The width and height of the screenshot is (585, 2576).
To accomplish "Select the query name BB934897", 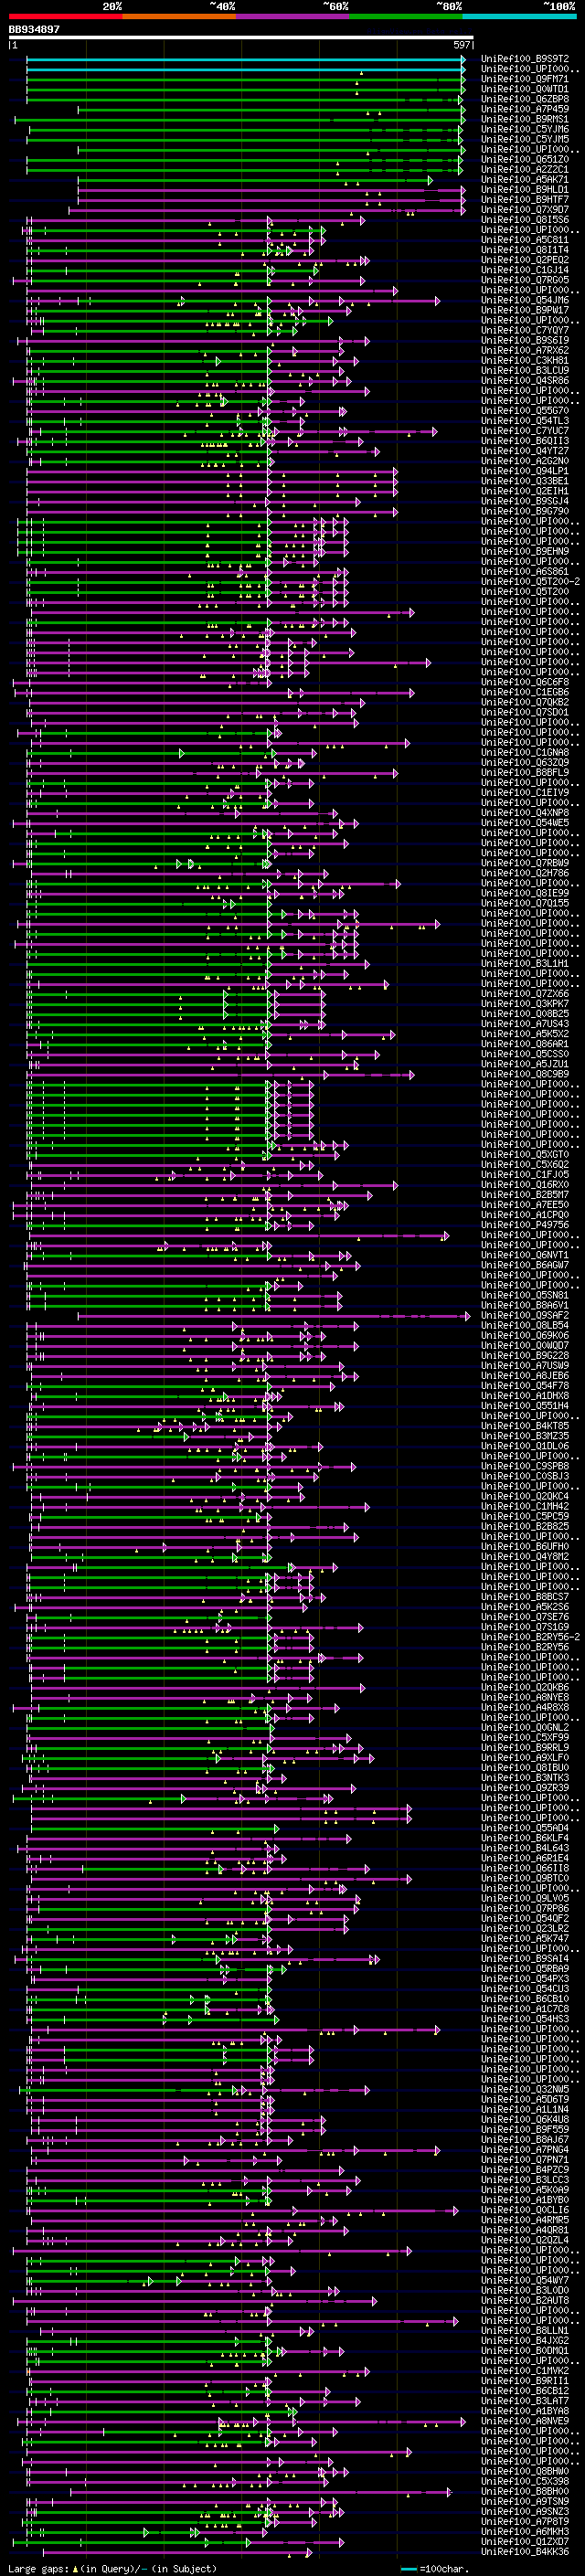I will (x=34, y=29).
